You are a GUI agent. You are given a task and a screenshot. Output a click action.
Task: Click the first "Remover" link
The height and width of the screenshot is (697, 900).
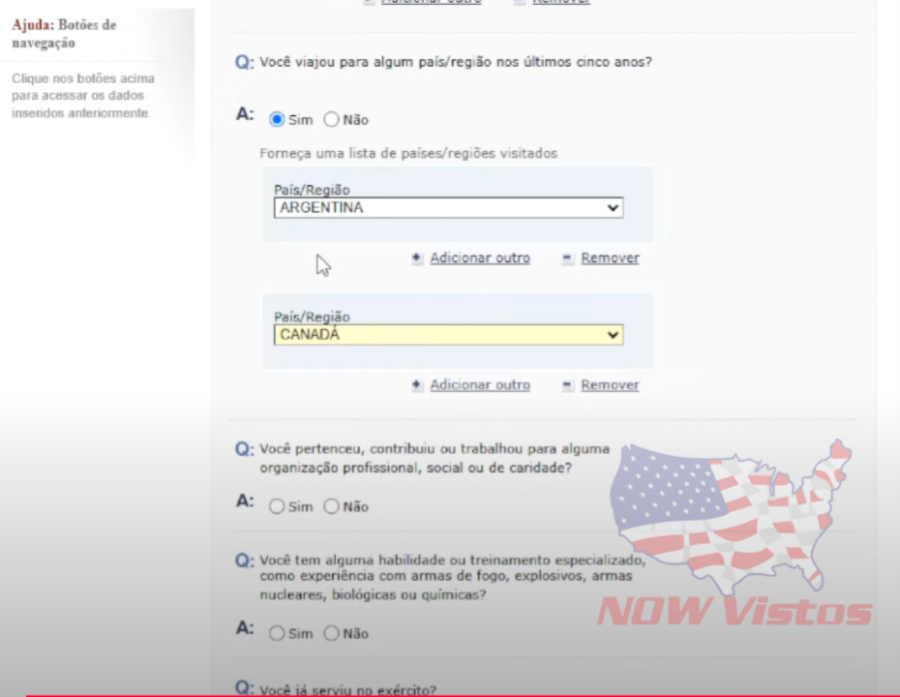tap(610, 258)
